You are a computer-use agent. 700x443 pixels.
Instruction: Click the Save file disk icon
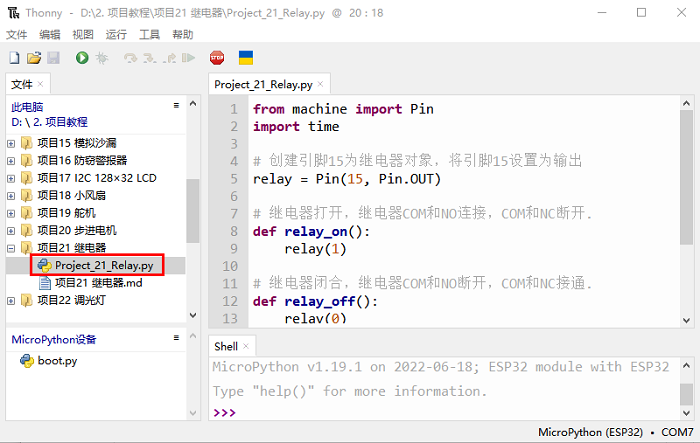(53, 59)
